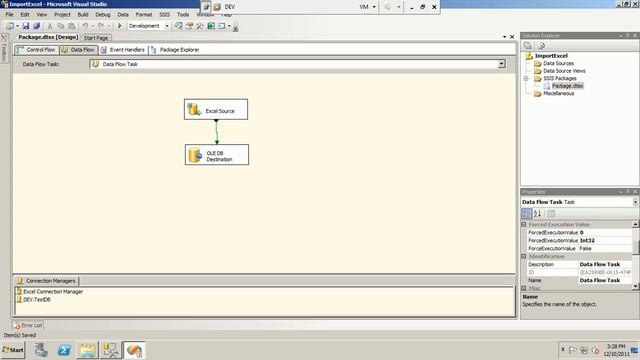
Task: Click the Save icon in toolbar
Action: (26, 26)
